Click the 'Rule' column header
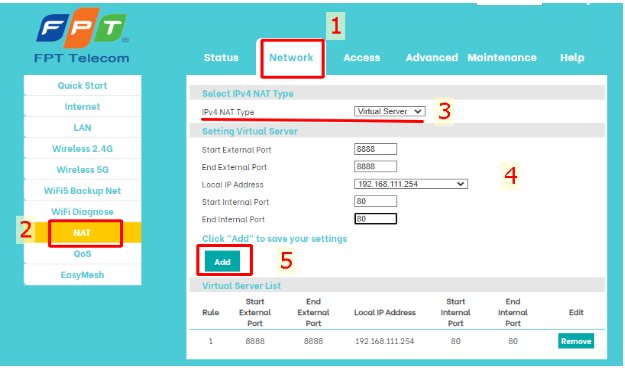The image size is (625, 368). click(x=210, y=312)
